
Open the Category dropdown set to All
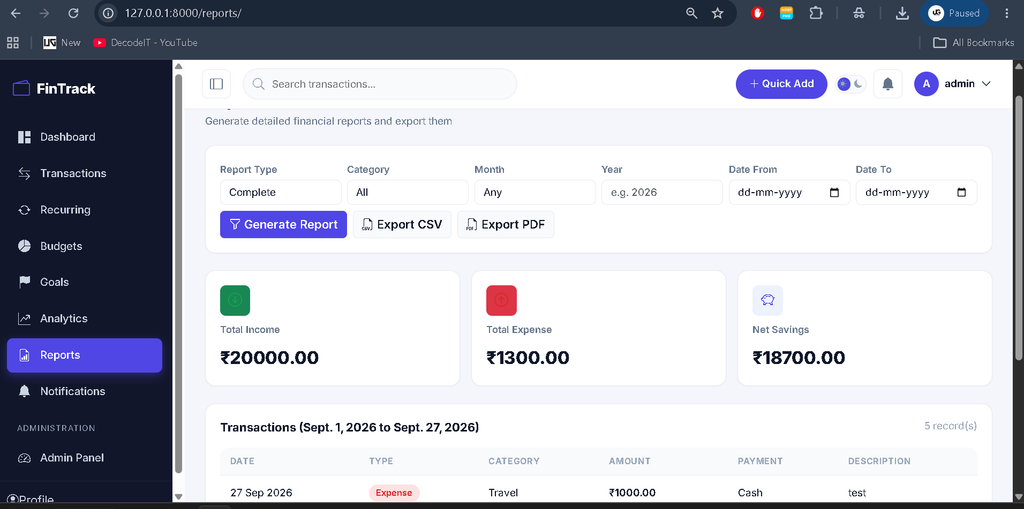pos(408,193)
